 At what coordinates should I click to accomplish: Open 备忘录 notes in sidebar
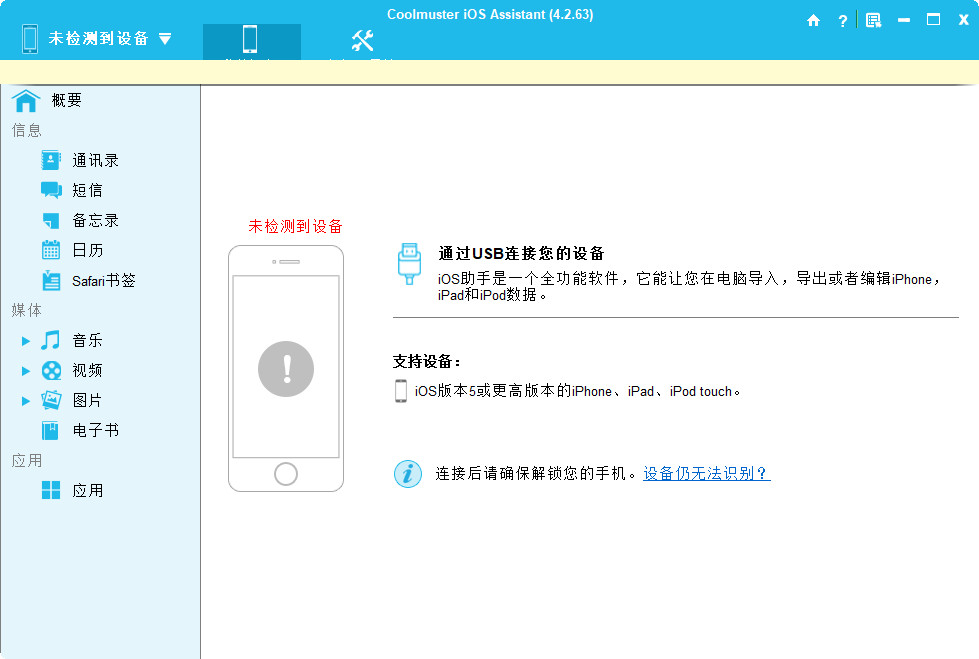click(96, 220)
